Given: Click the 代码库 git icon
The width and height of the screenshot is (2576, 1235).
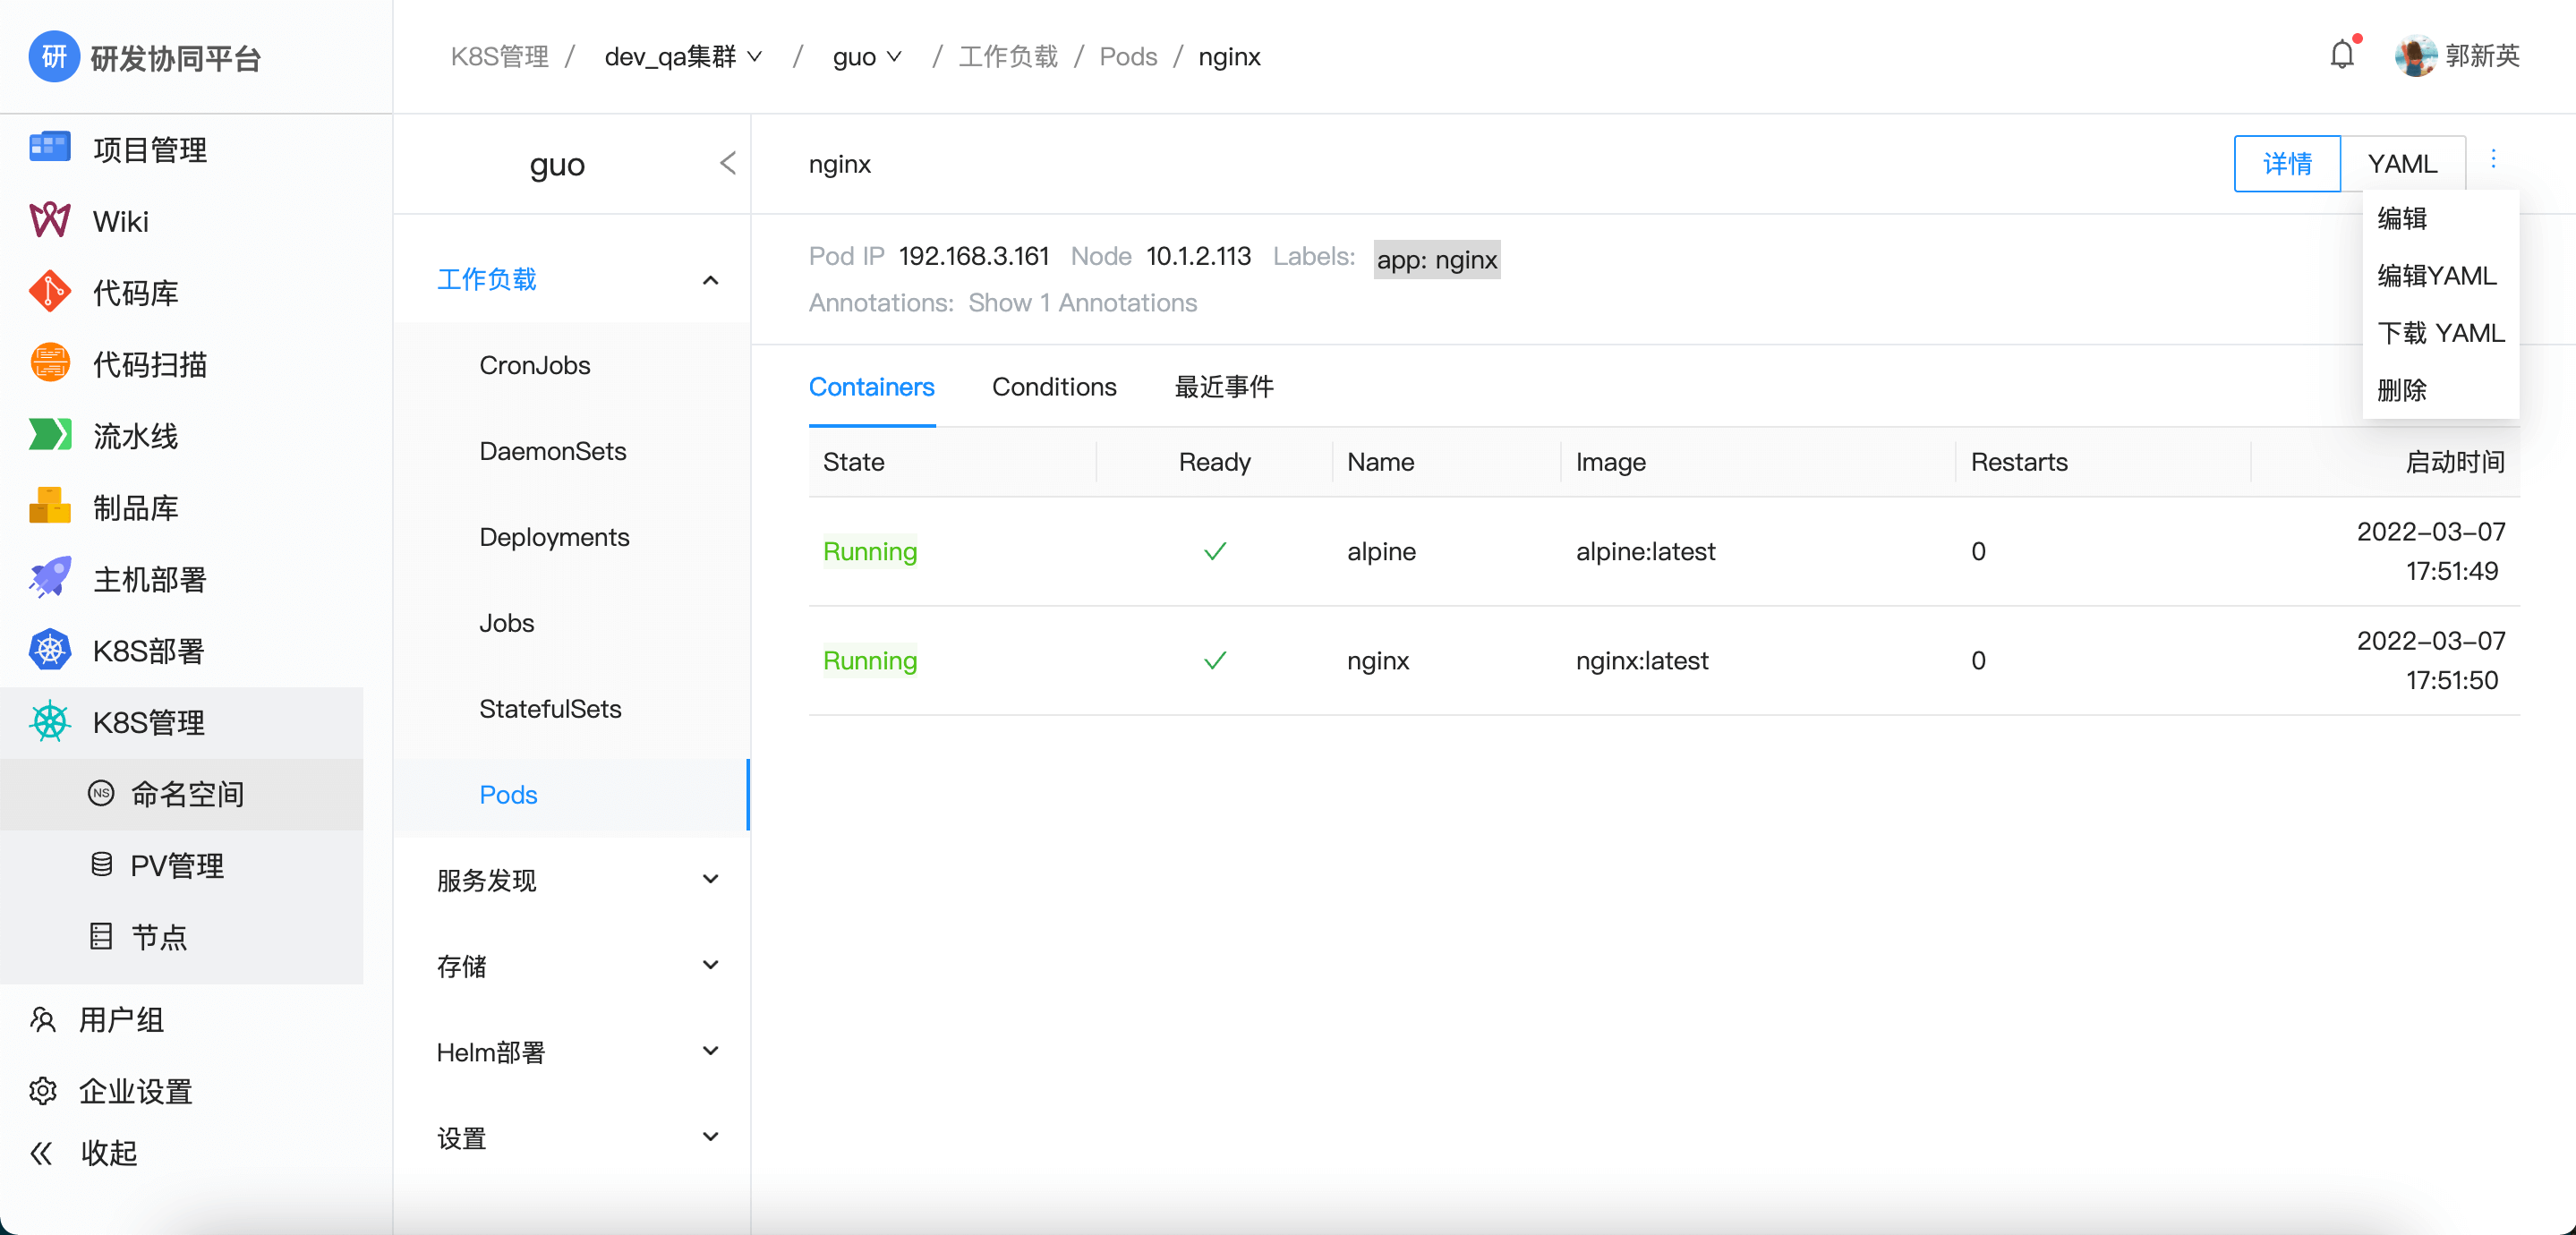Looking at the screenshot, I should tap(49, 292).
